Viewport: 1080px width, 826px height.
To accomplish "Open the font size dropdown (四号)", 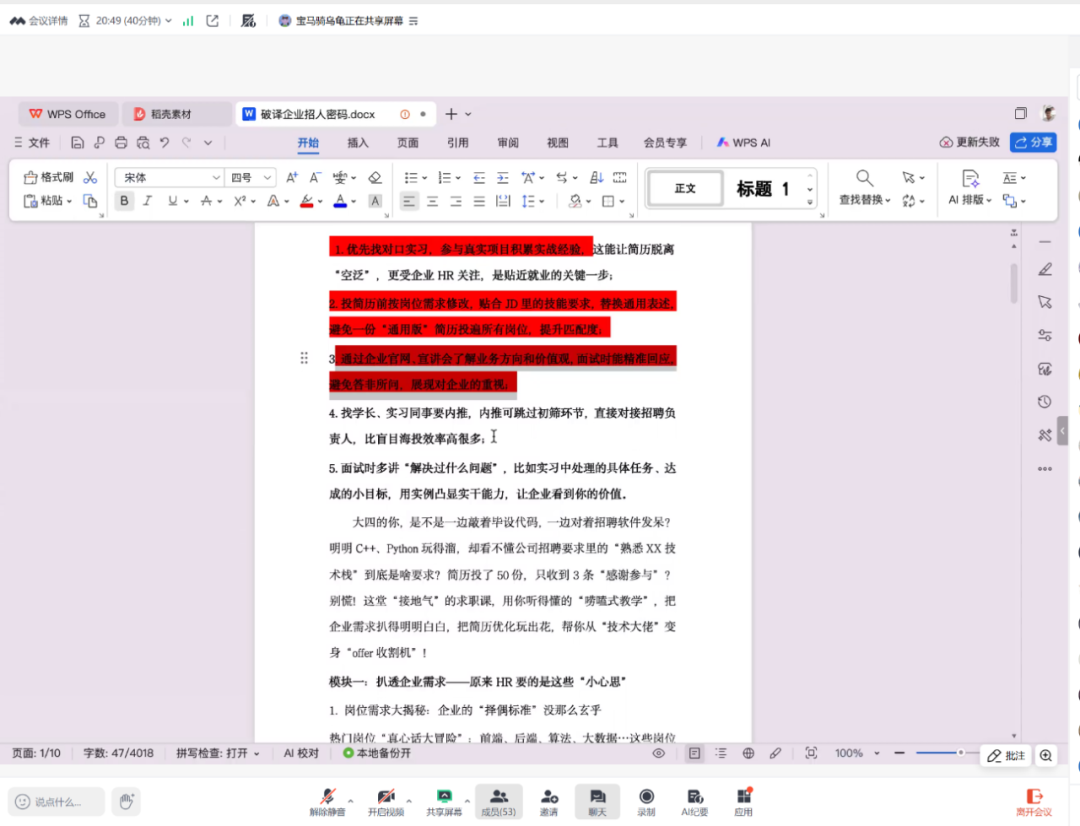I will 250,177.
